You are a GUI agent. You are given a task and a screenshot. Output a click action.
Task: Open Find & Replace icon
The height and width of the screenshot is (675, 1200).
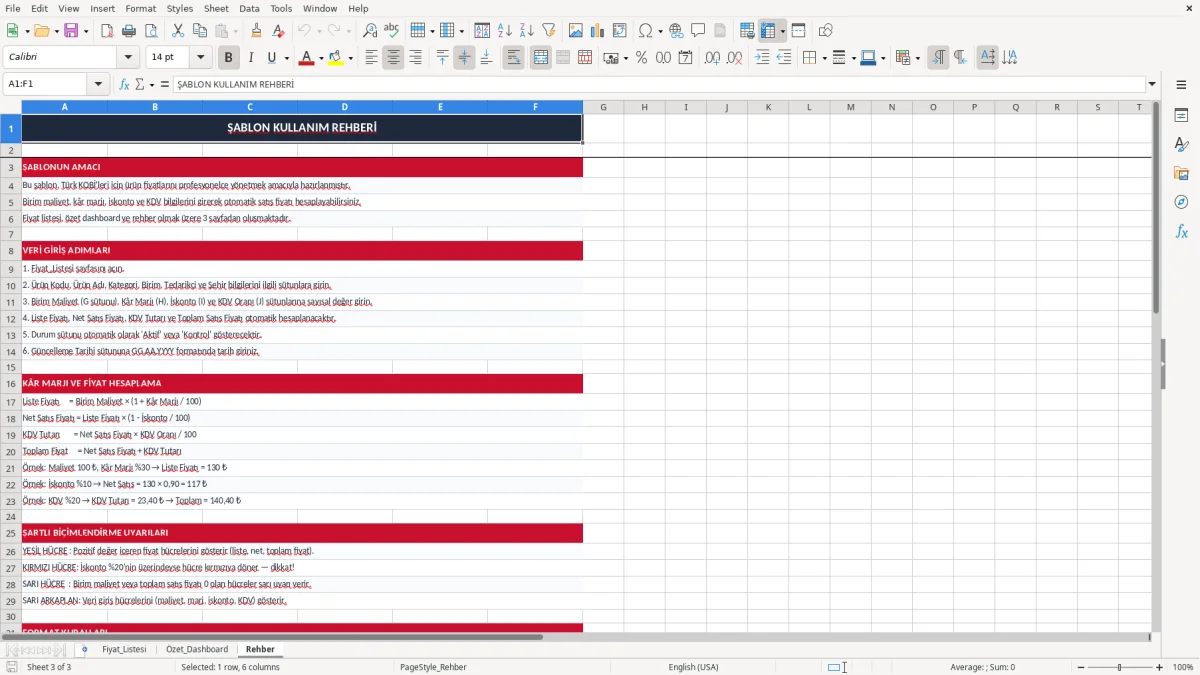(370, 31)
